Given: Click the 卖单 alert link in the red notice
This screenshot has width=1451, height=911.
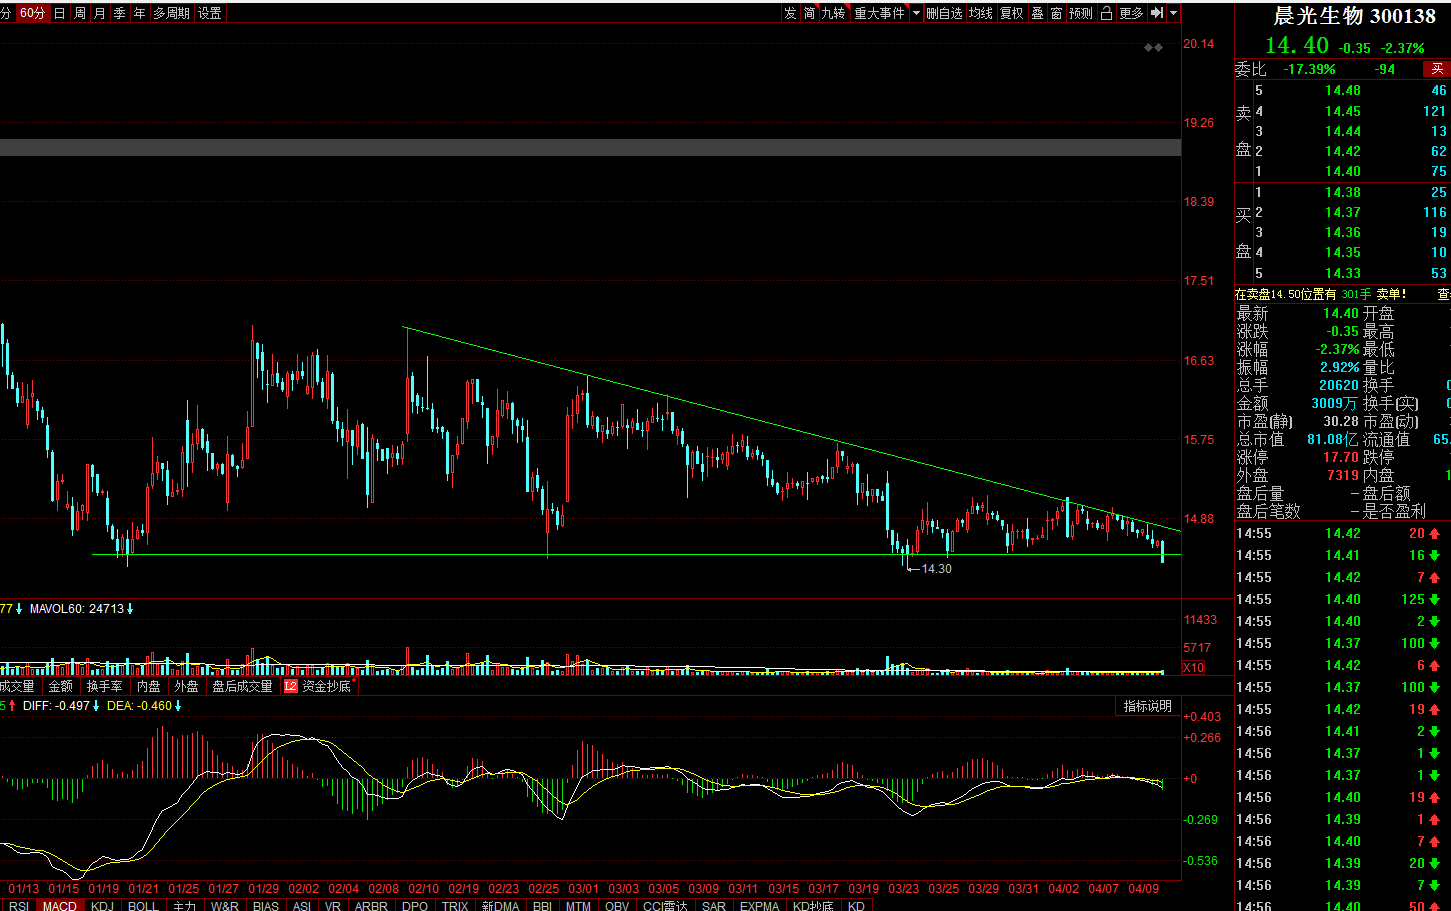Looking at the screenshot, I should [x=1391, y=294].
